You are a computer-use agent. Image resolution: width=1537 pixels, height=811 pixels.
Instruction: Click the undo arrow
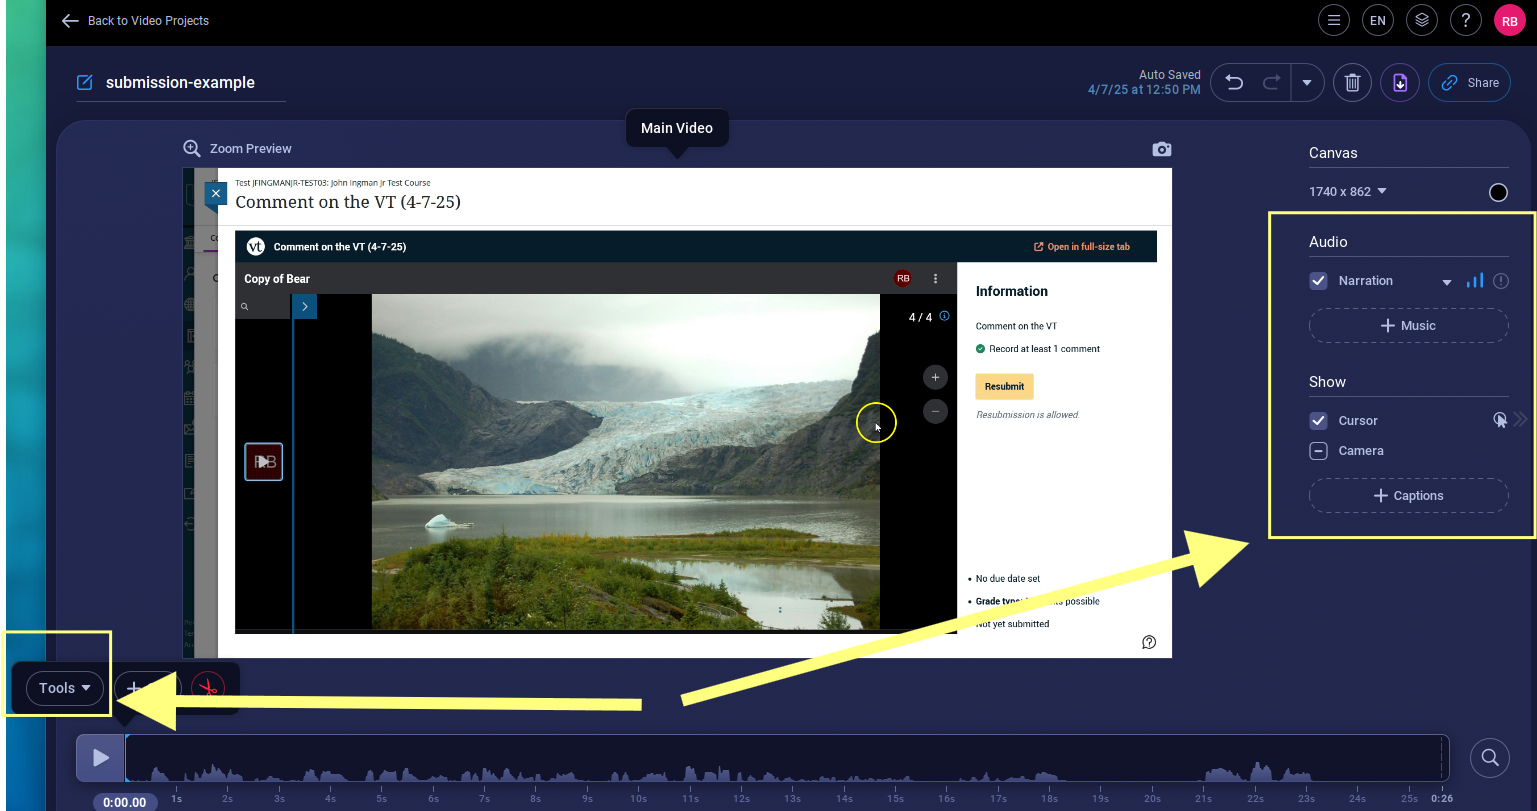[1235, 83]
